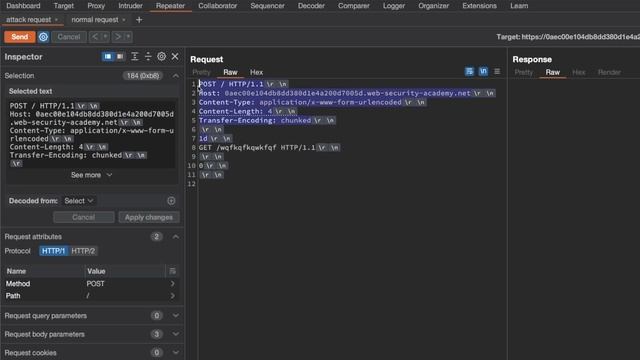Switch to the Logger tab

point(394,6)
